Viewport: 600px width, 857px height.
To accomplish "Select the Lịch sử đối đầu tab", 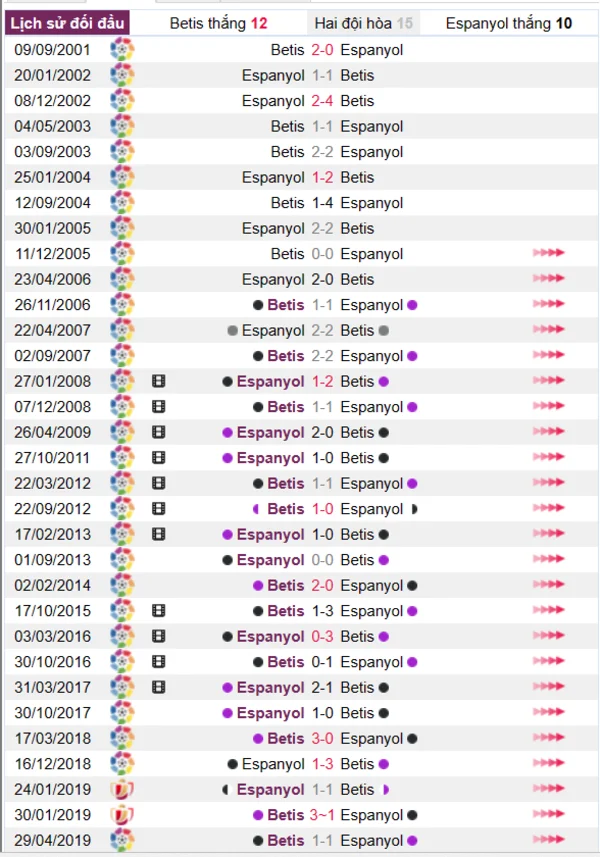I will point(67,23).
